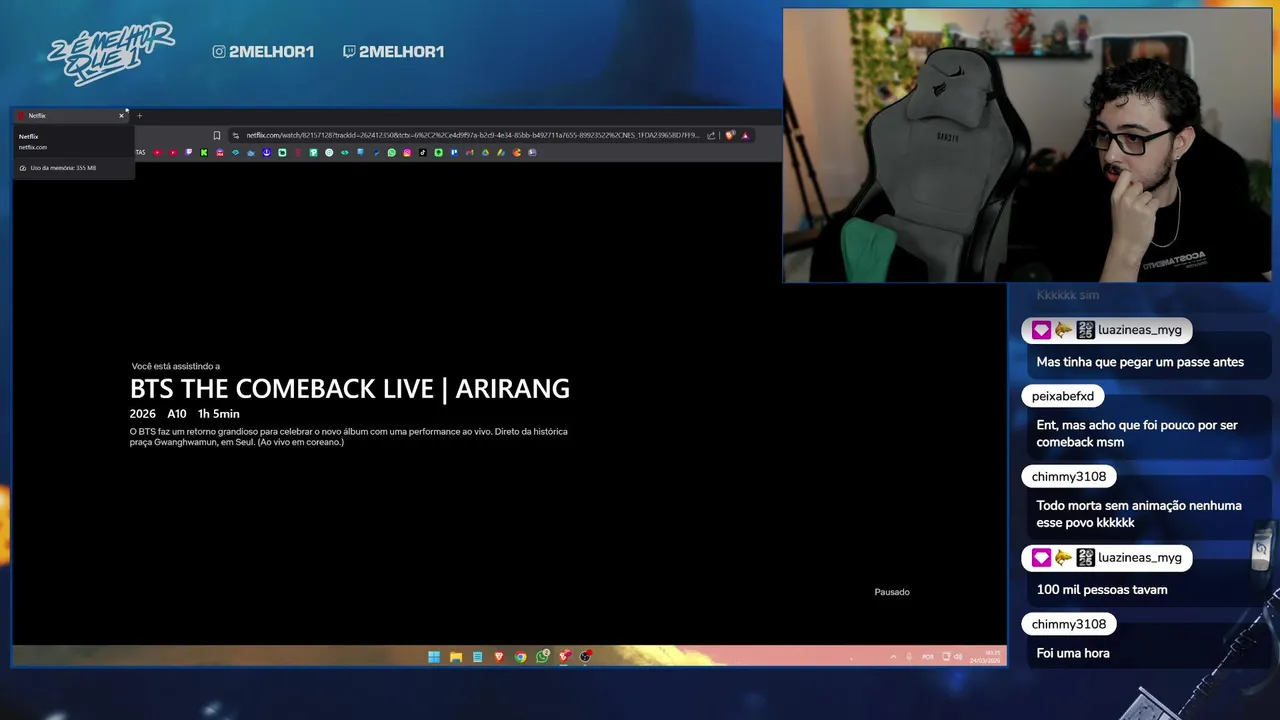Open a new browser tab
1280x720 pixels.
(x=139, y=116)
